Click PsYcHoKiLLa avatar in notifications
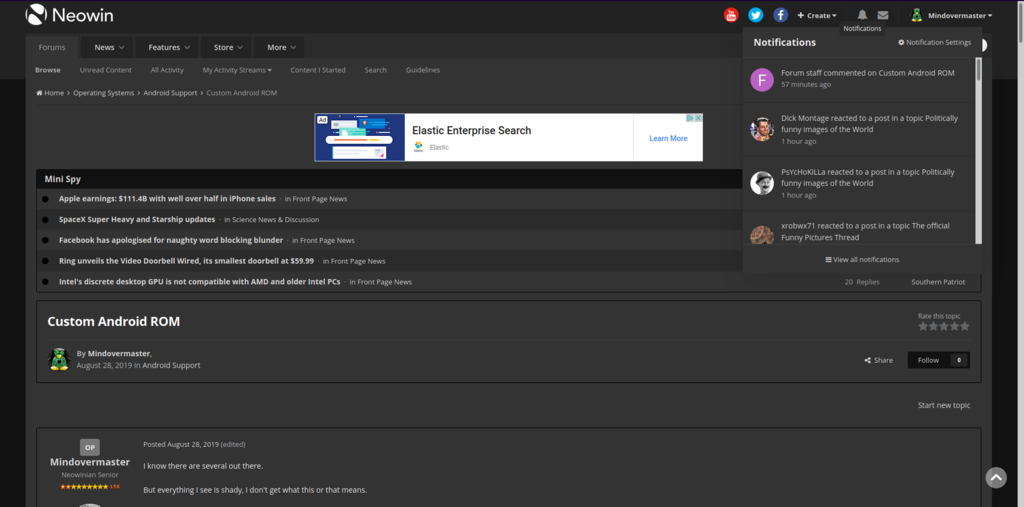The width and height of the screenshot is (1024, 507). point(761,183)
